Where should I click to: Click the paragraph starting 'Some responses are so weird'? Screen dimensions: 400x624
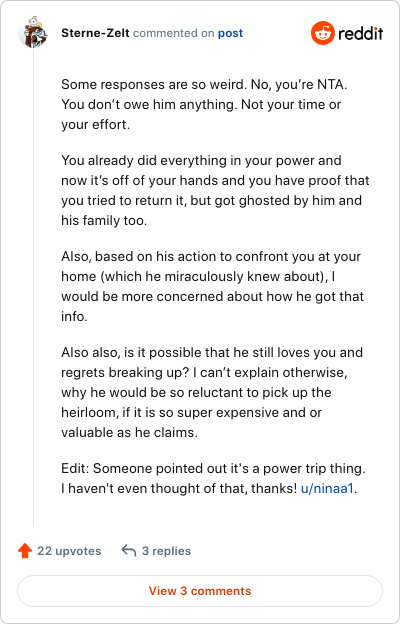(204, 105)
